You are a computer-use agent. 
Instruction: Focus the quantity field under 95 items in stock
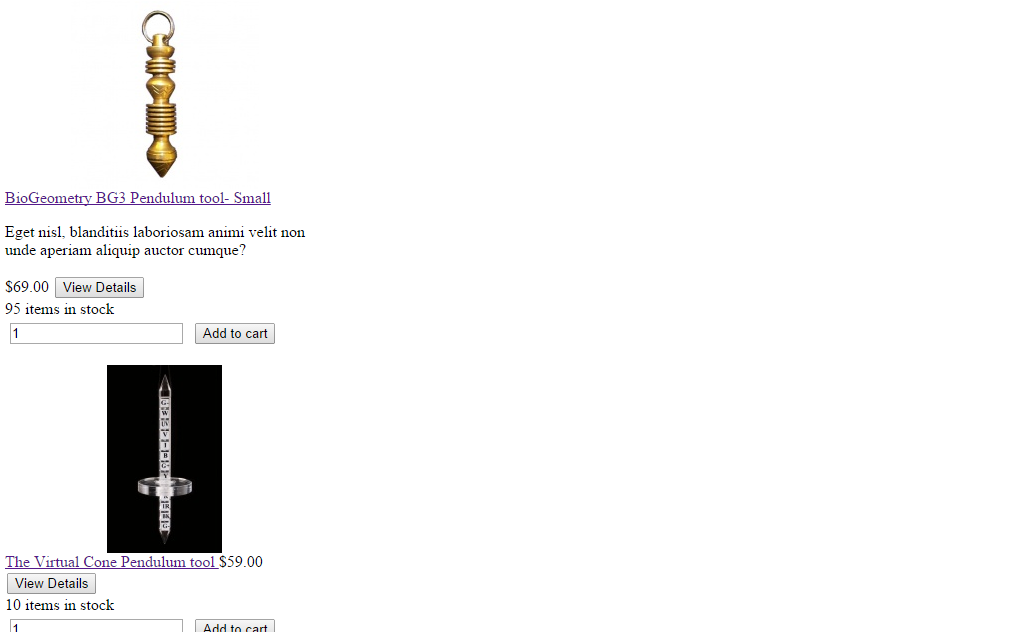point(96,334)
